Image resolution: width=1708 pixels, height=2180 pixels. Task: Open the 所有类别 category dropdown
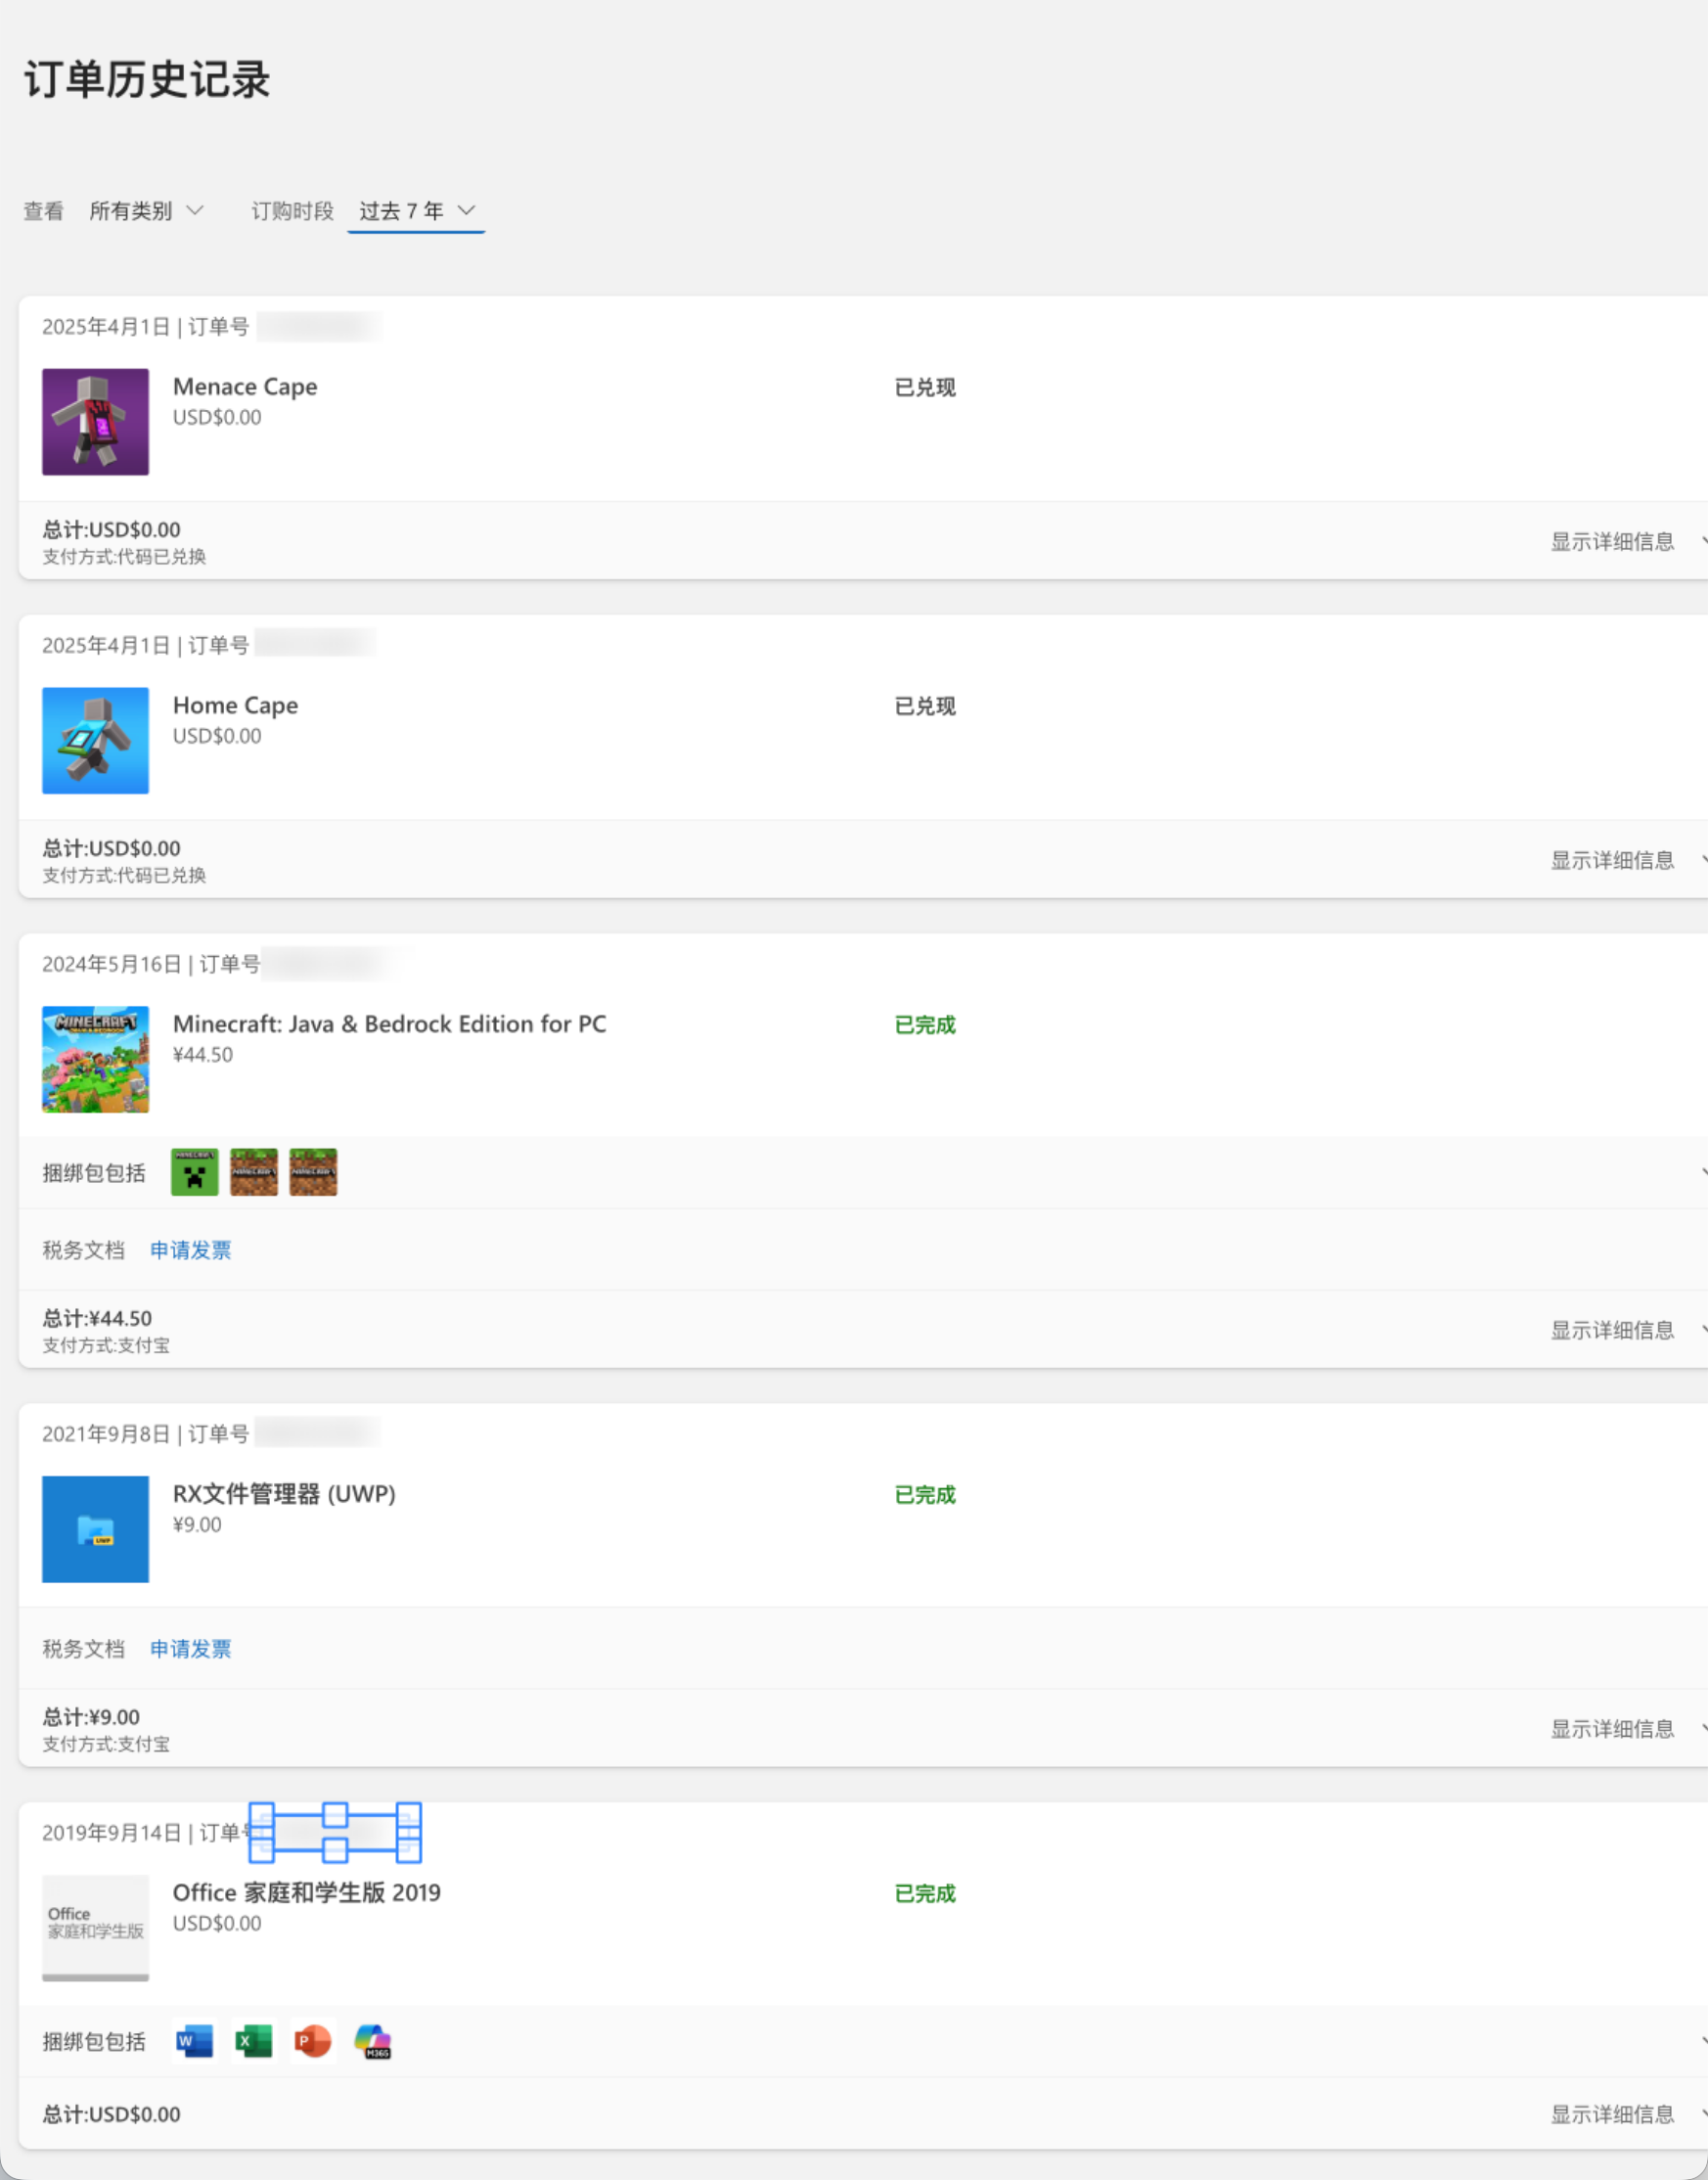(x=146, y=211)
